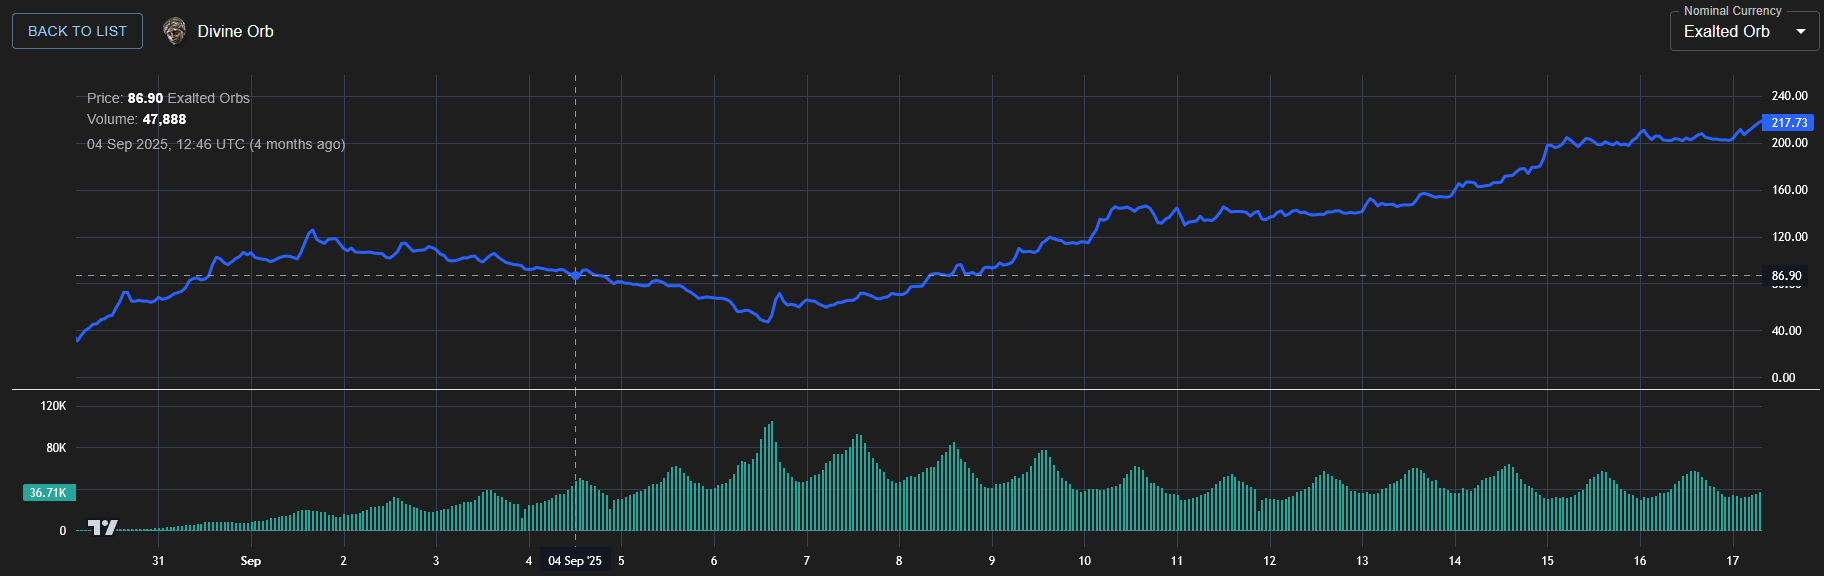
Task: Click the Volume 47,888 readout
Action: [x=136, y=119]
